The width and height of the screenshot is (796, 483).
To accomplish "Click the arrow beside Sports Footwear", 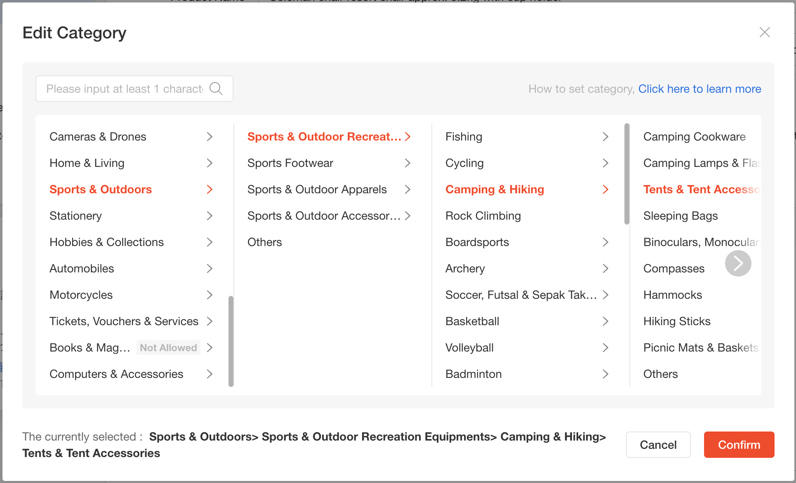I will tap(407, 163).
